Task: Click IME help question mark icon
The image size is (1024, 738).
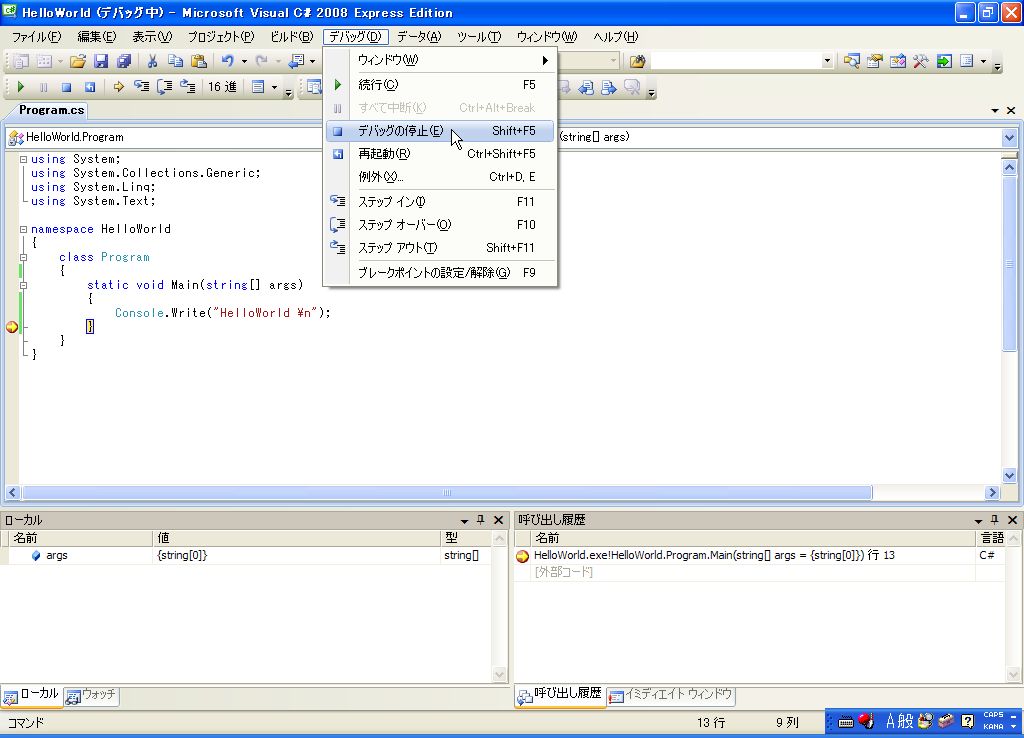Action: click(968, 721)
